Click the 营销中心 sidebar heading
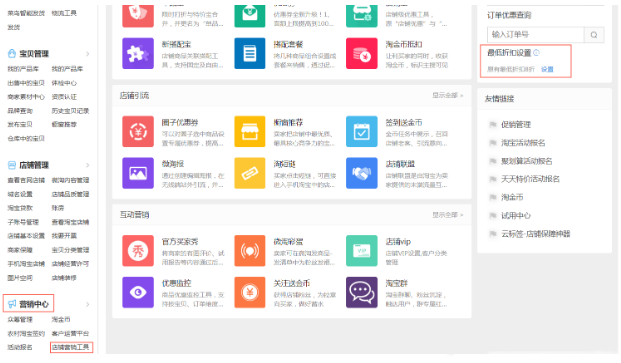This screenshot has height=363, width=621. click(34, 304)
